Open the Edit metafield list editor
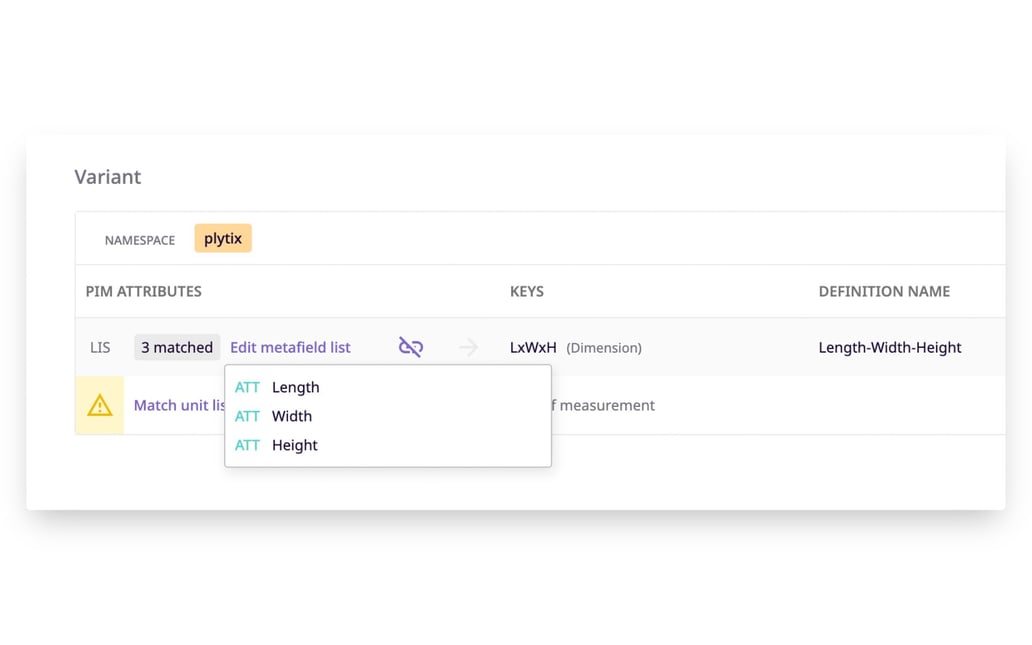Image resolution: width=1032 pixels, height=645 pixels. (x=290, y=347)
